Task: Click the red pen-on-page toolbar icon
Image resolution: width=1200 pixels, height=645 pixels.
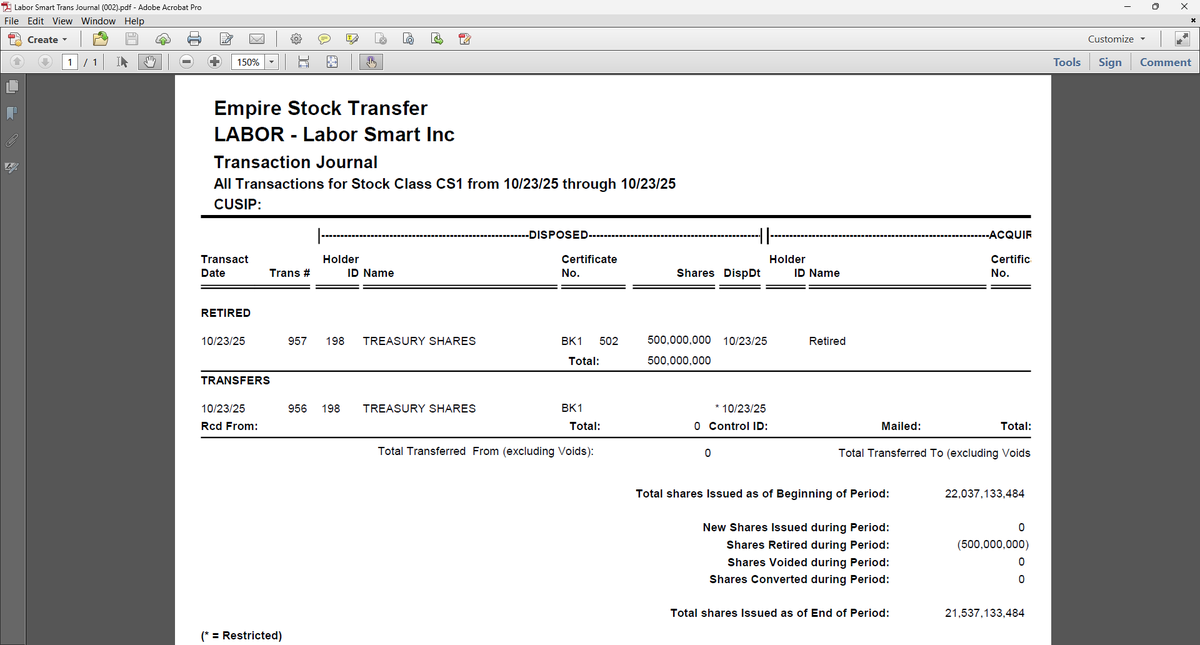Action: pyautogui.click(x=464, y=39)
